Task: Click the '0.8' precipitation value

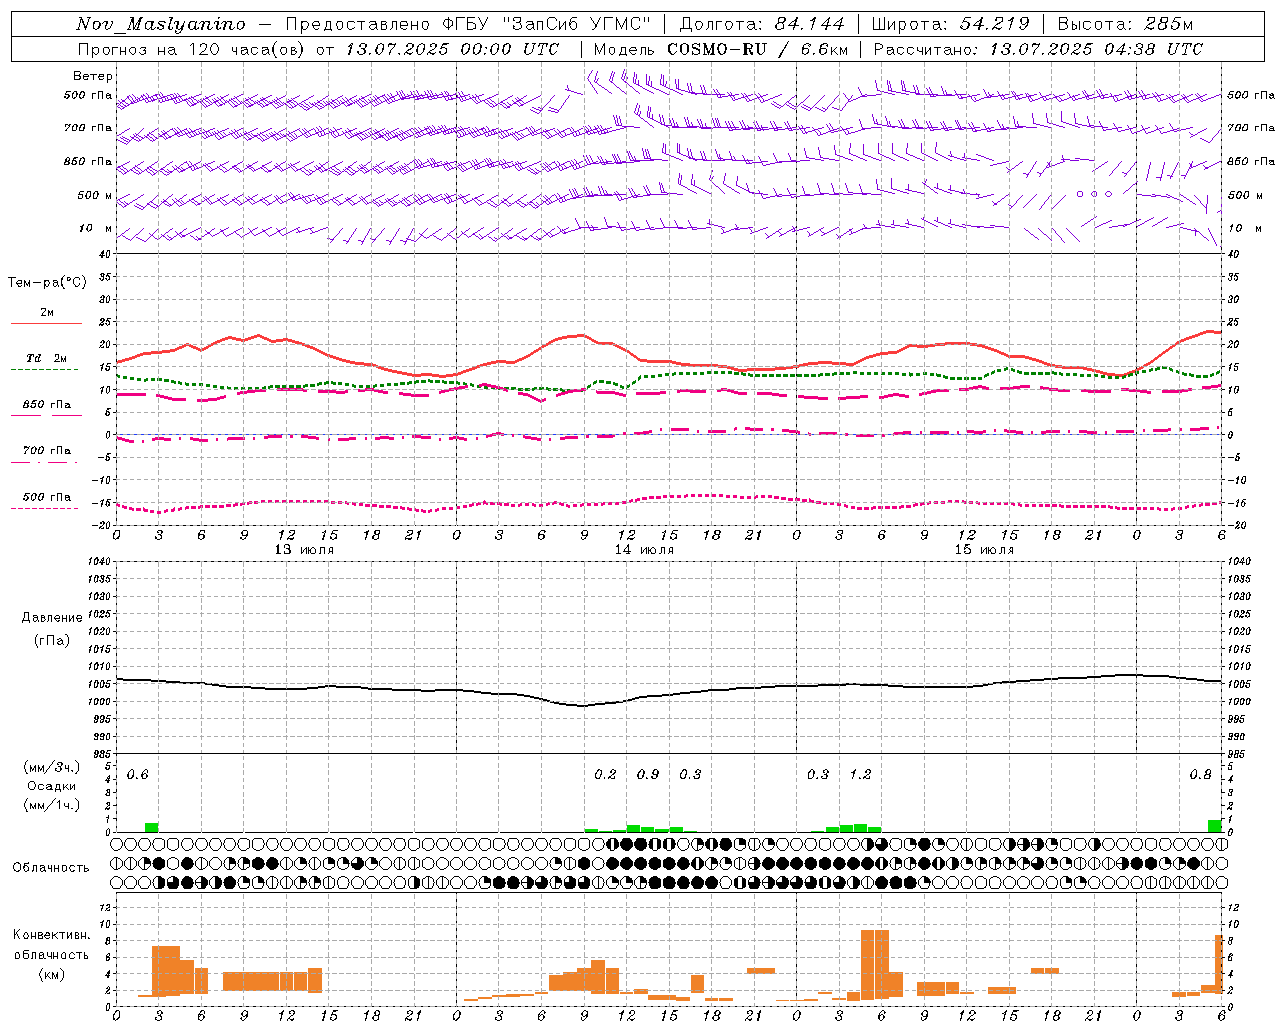Action: click(x=1200, y=775)
